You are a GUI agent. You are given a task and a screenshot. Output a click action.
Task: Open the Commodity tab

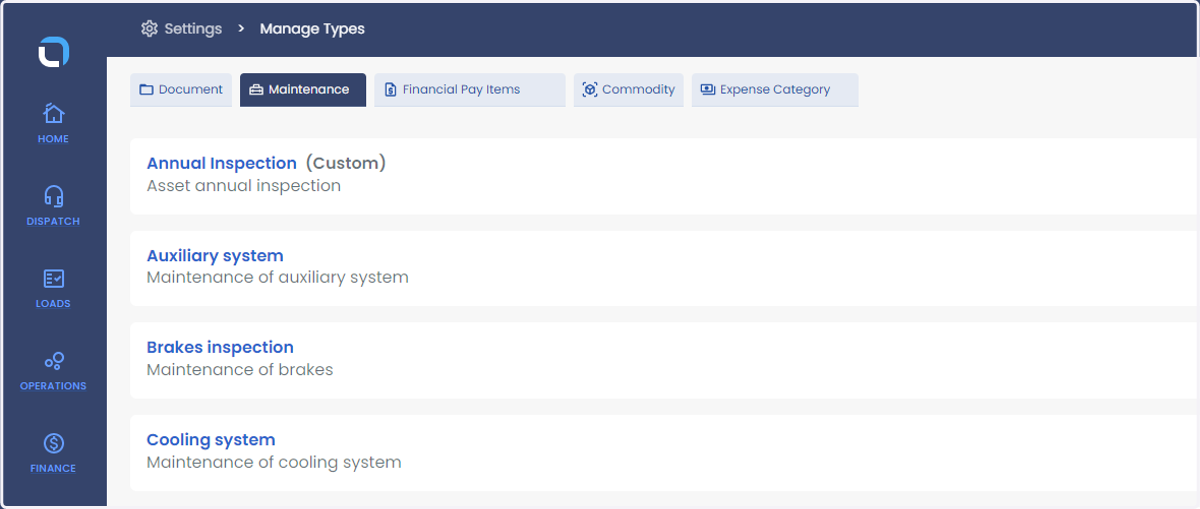tap(629, 90)
